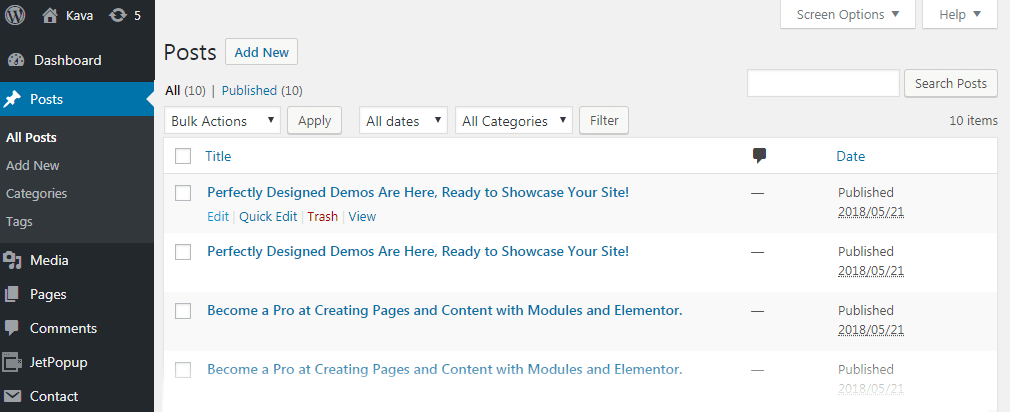The height and width of the screenshot is (412, 1010).
Task: Expand the All dates dropdown
Action: click(404, 121)
